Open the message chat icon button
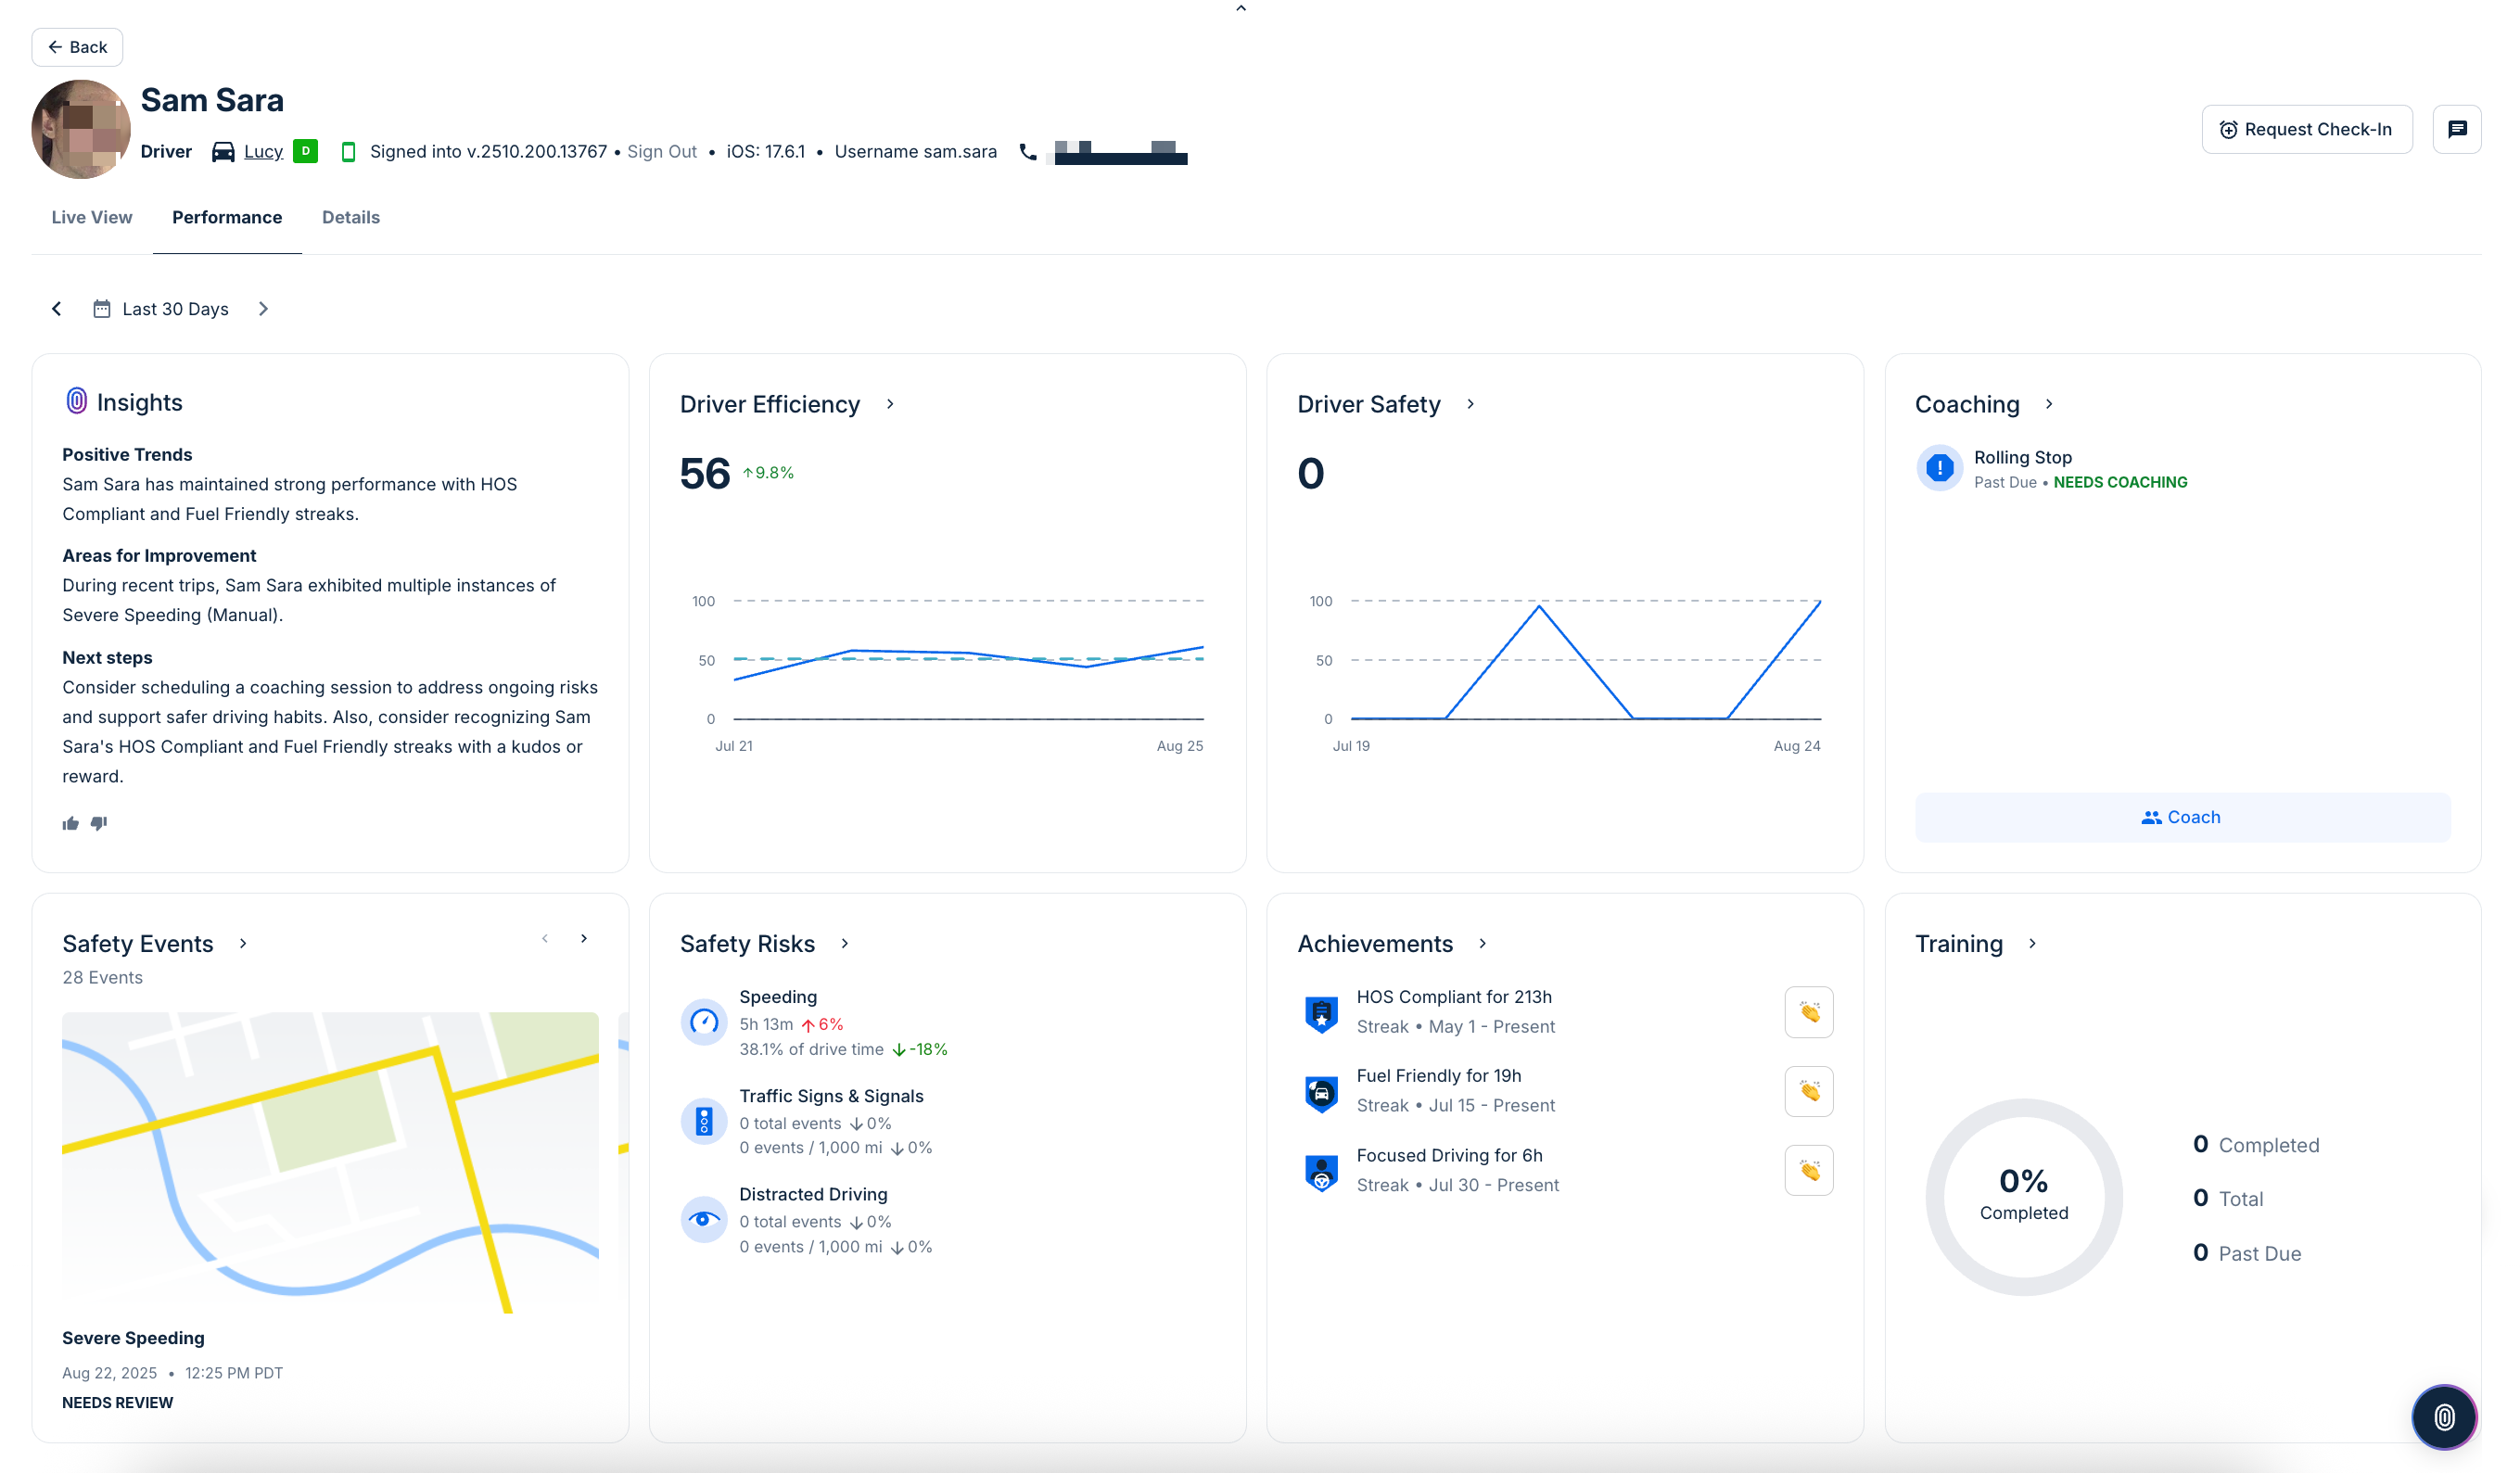2520x1473 pixels. (x=2456, y=129)
